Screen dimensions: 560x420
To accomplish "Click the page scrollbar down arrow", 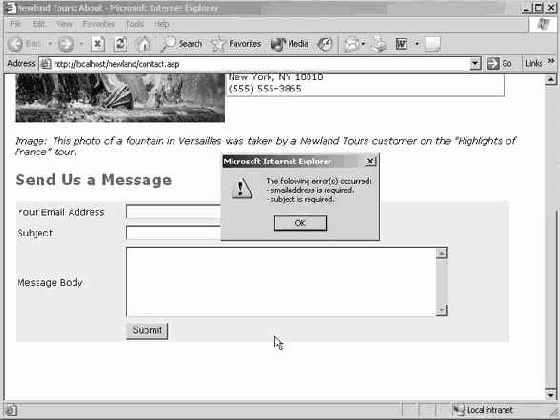I will [x=551, y=395].
